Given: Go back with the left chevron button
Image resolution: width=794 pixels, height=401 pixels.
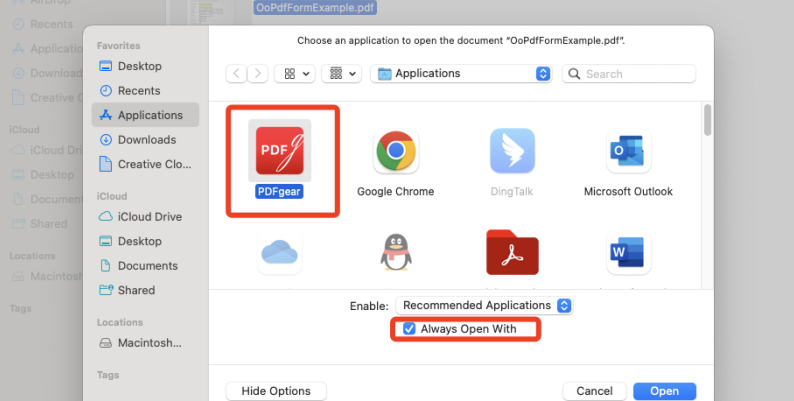Looking at the screenshot, I should 236,73.
